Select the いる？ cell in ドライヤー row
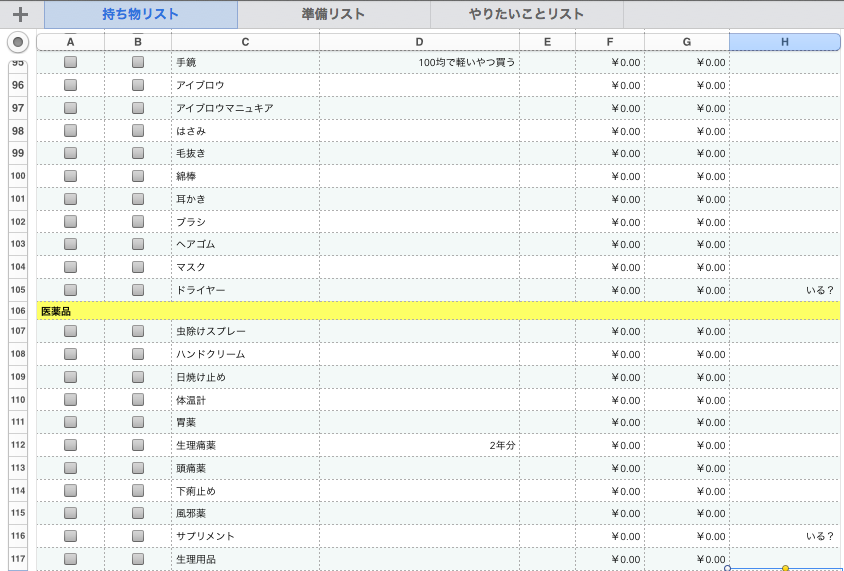This screenshot has width=844, height=571. 784,290
